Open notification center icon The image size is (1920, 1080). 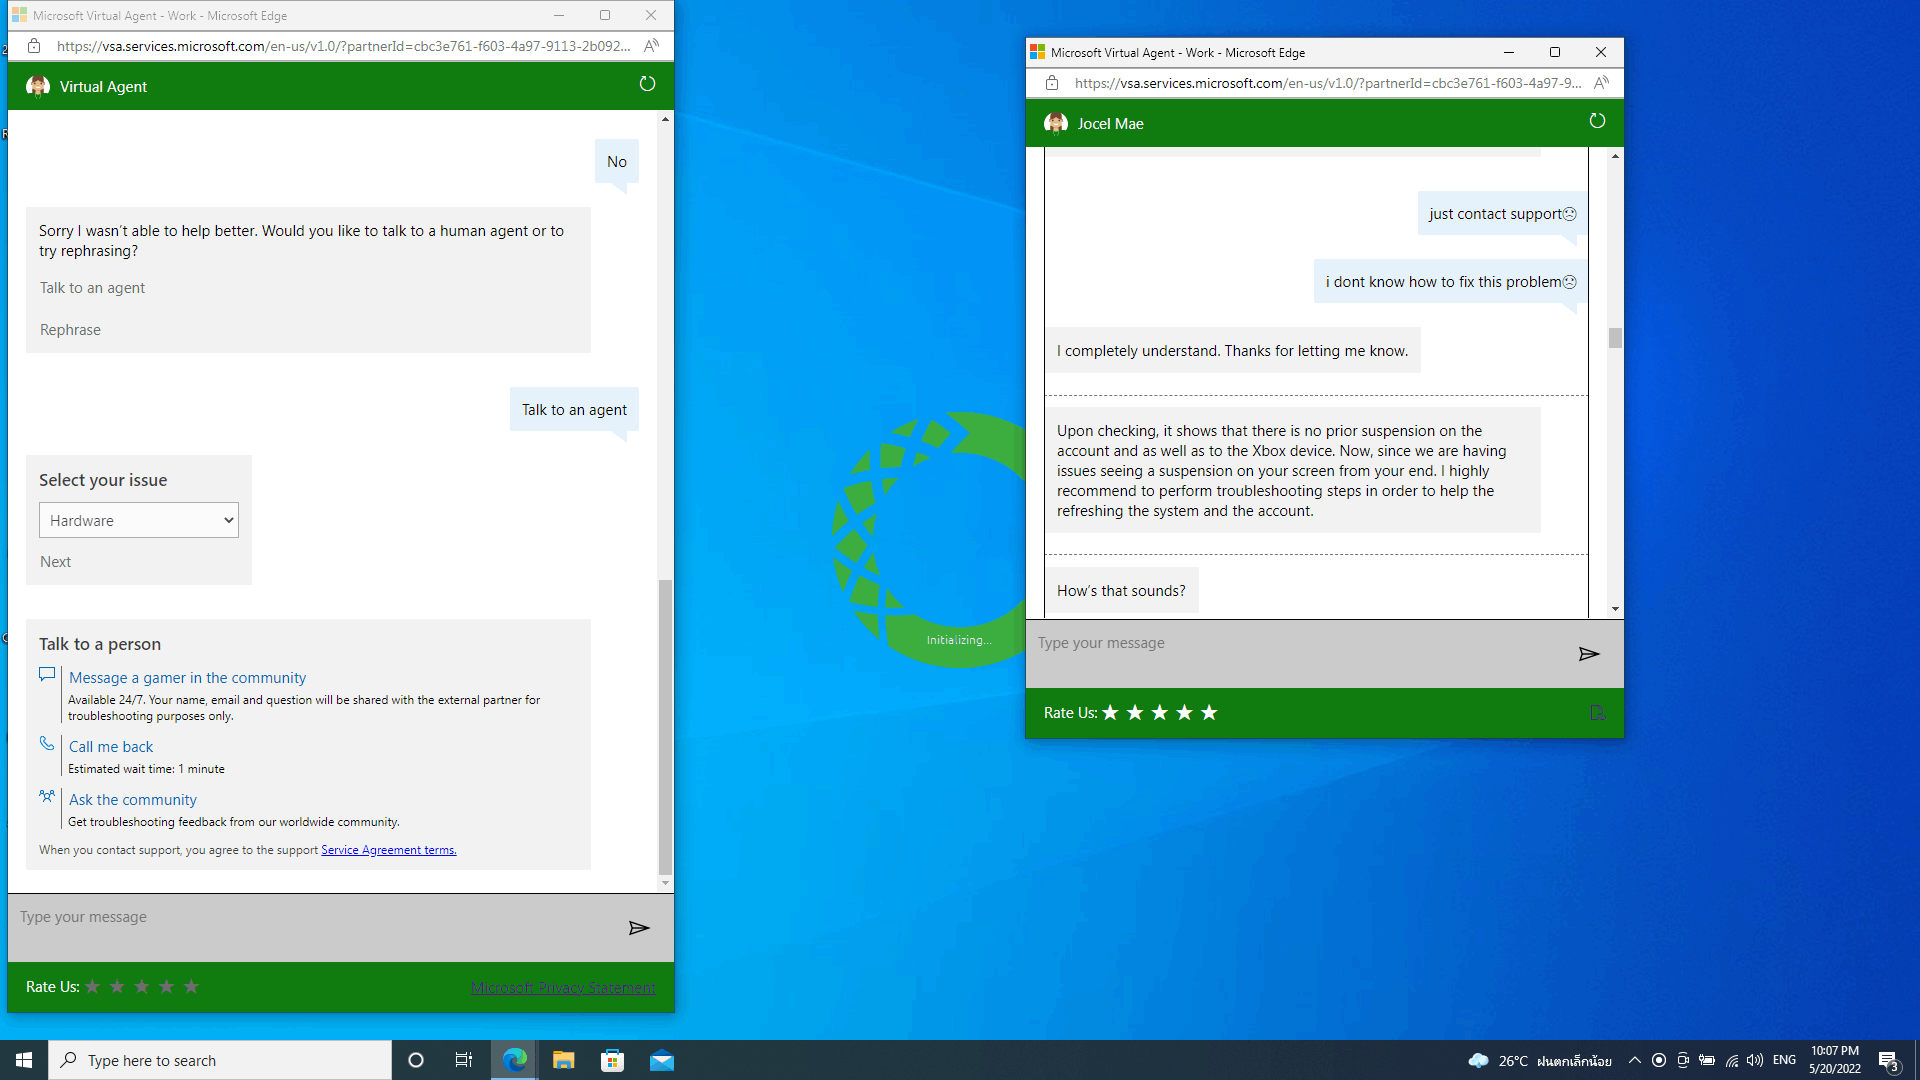(x=1888, y=1061)
